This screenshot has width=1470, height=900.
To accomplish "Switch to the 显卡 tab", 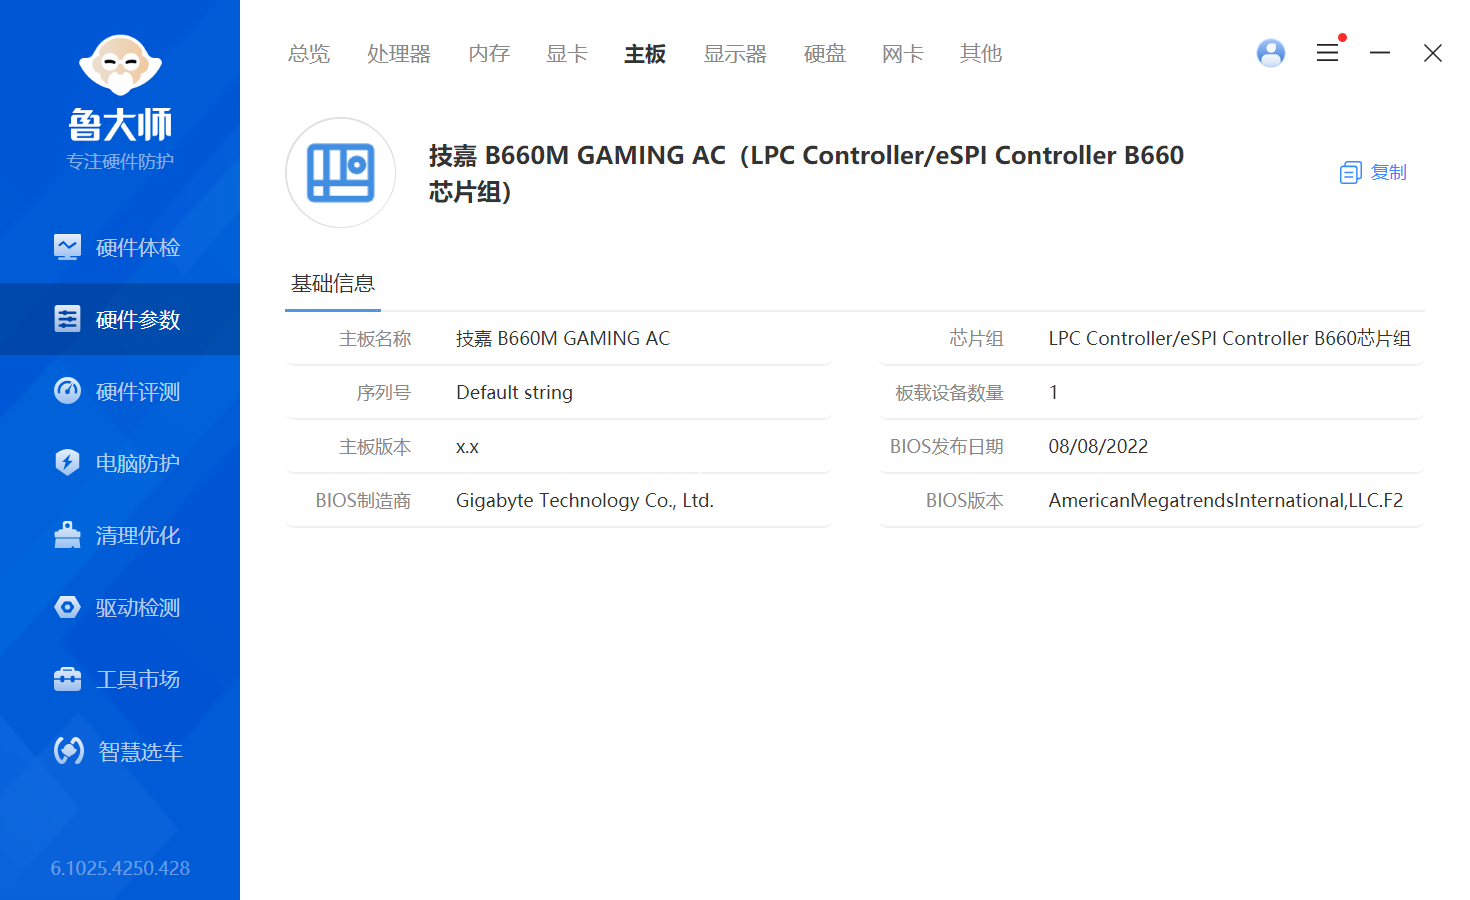I will [567, 53].
